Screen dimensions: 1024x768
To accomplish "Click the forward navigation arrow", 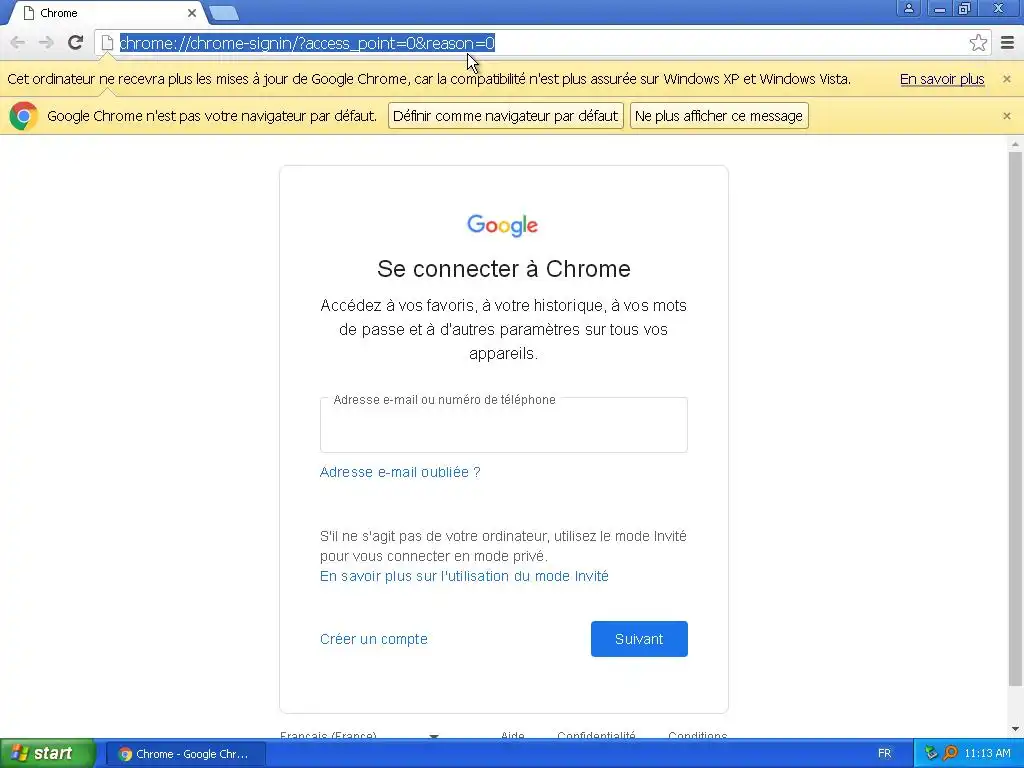I will (x=46, y=43).
